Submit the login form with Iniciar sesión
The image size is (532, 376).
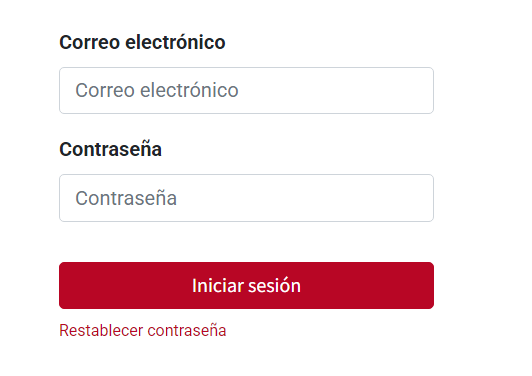click(246, 285)
